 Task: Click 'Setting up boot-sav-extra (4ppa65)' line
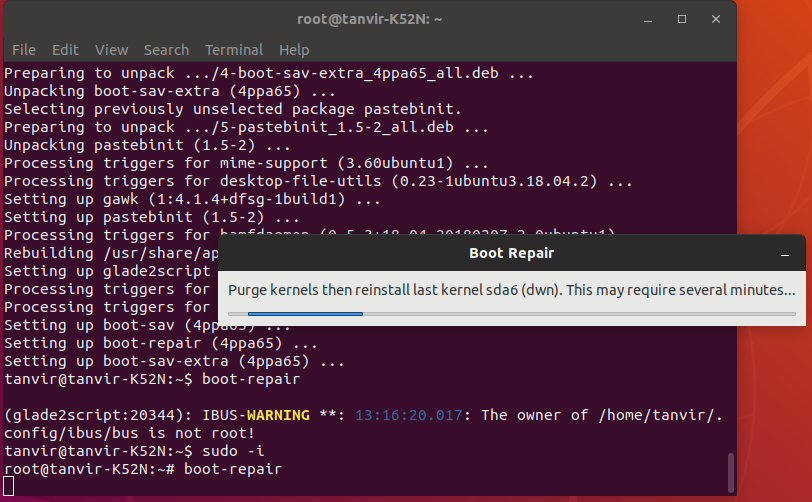coord(174,361)
